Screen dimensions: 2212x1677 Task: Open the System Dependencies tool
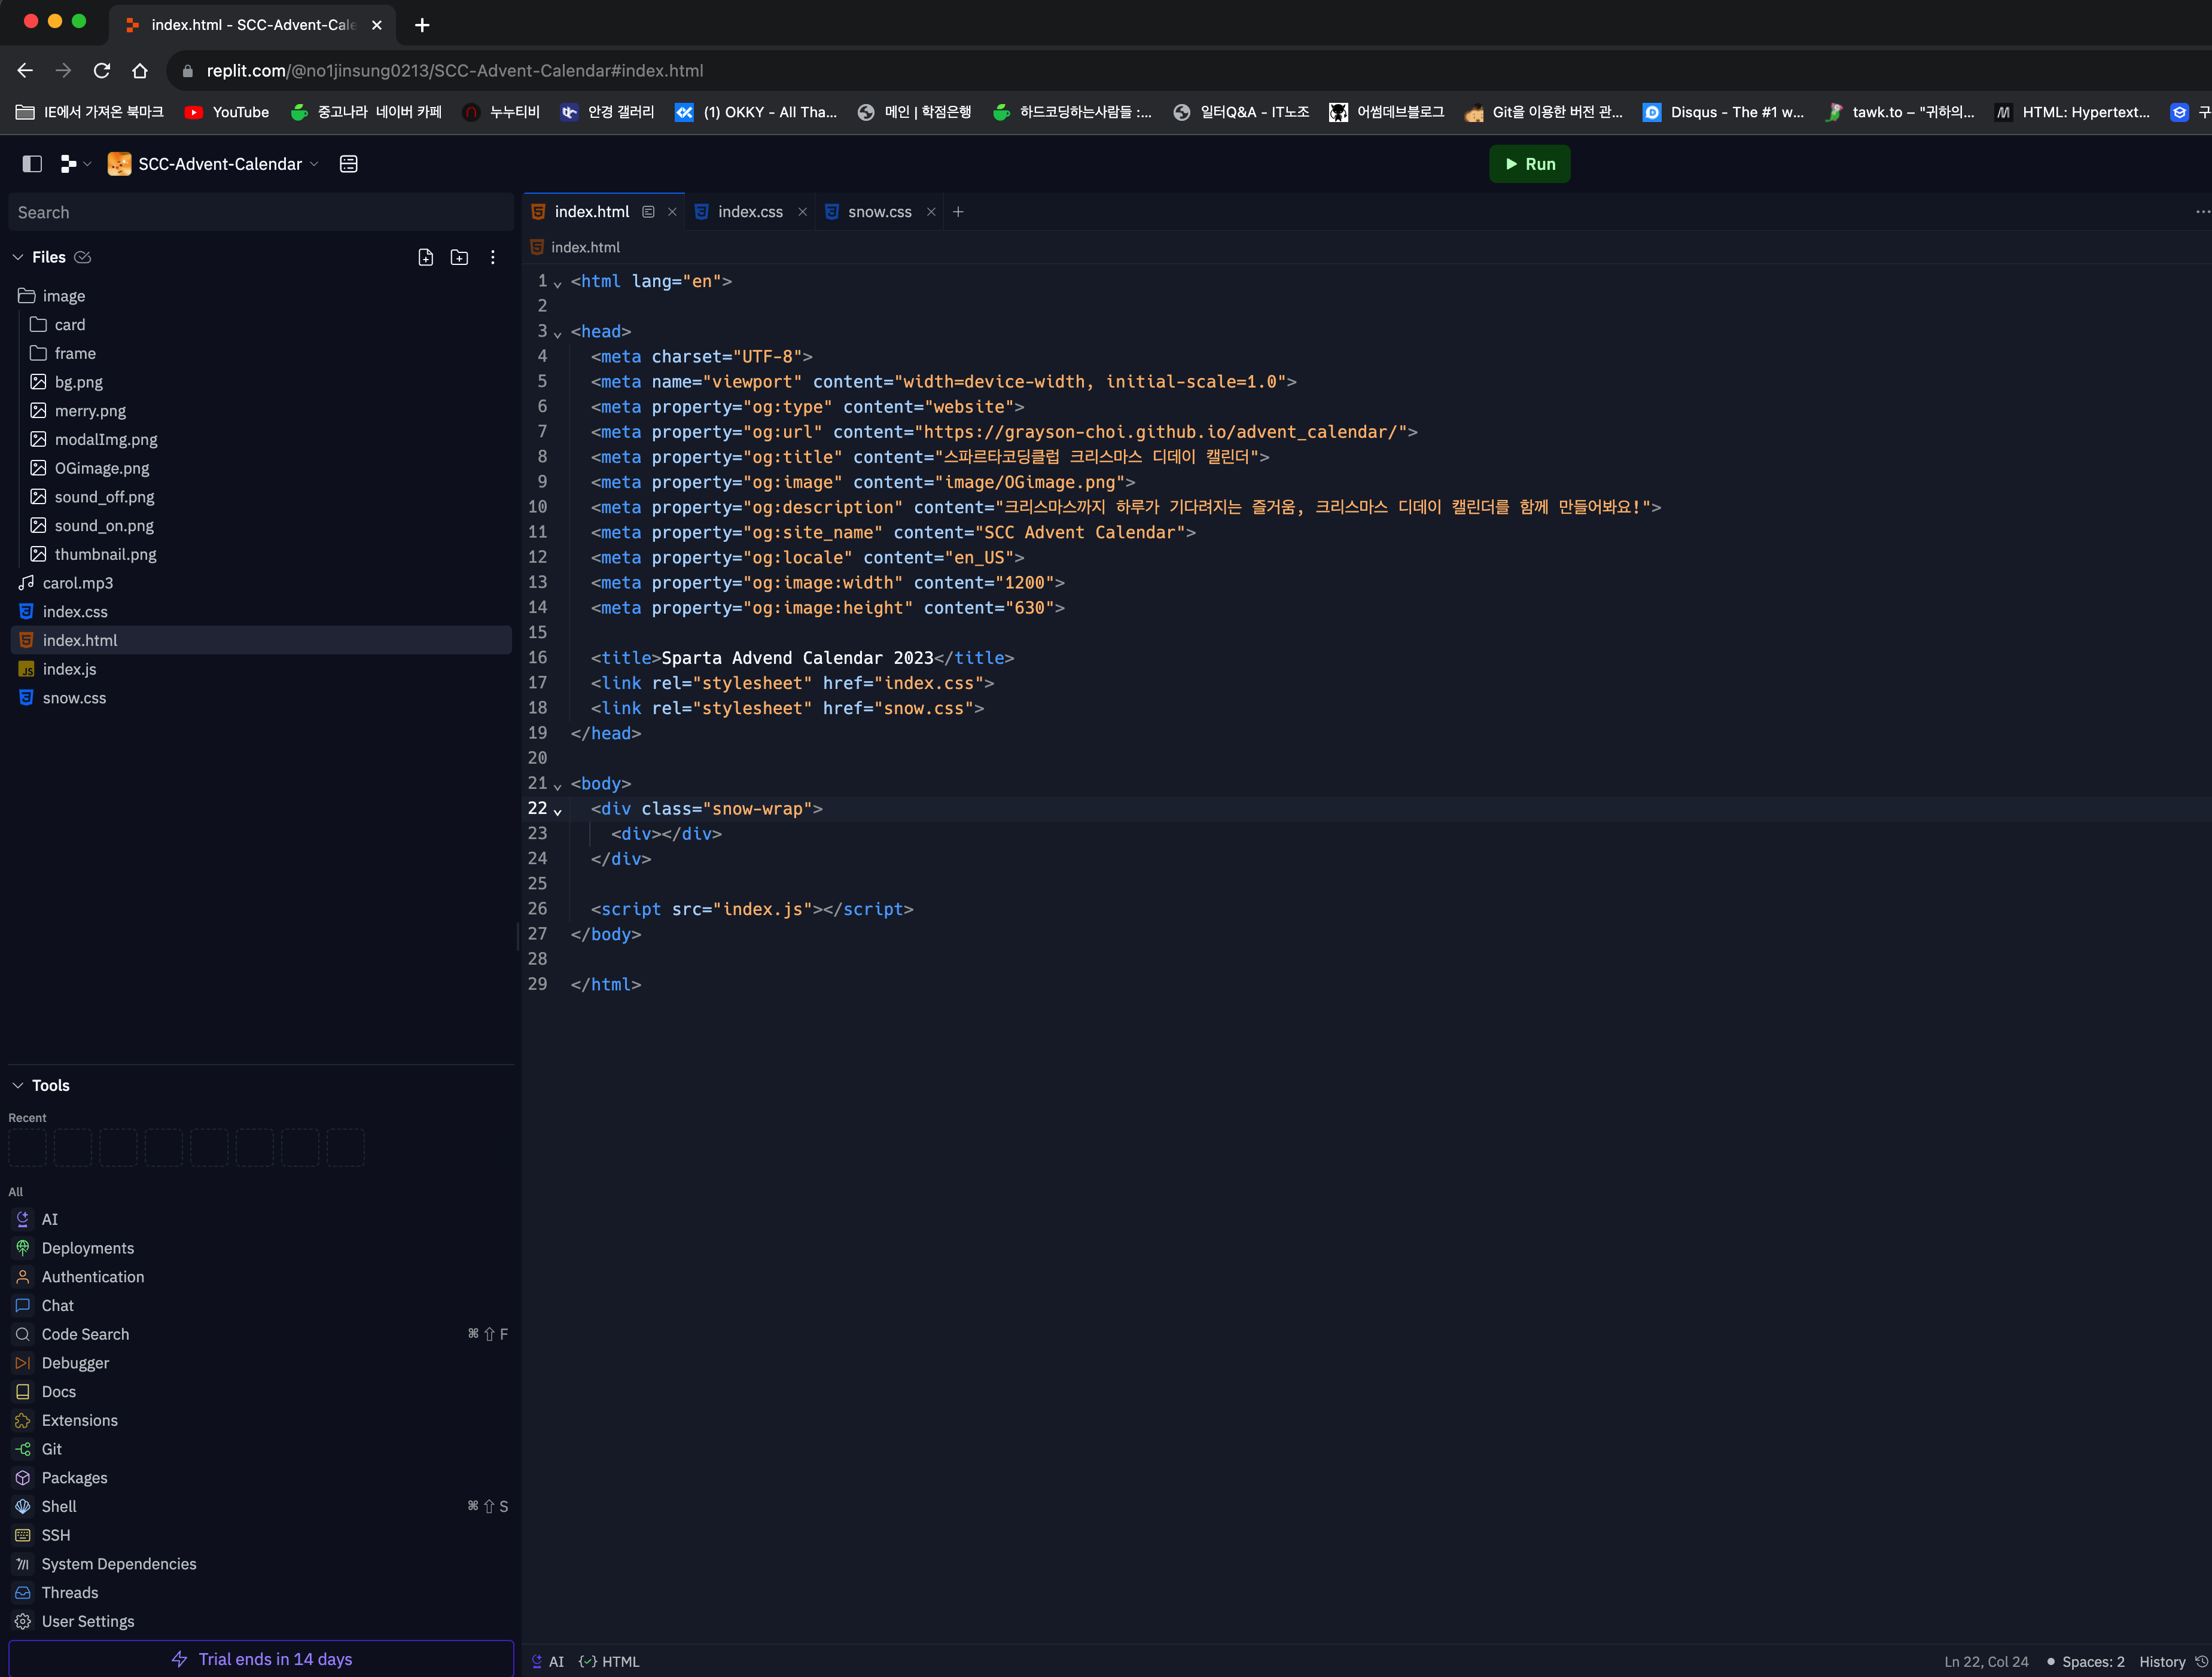coord(261,1564)
